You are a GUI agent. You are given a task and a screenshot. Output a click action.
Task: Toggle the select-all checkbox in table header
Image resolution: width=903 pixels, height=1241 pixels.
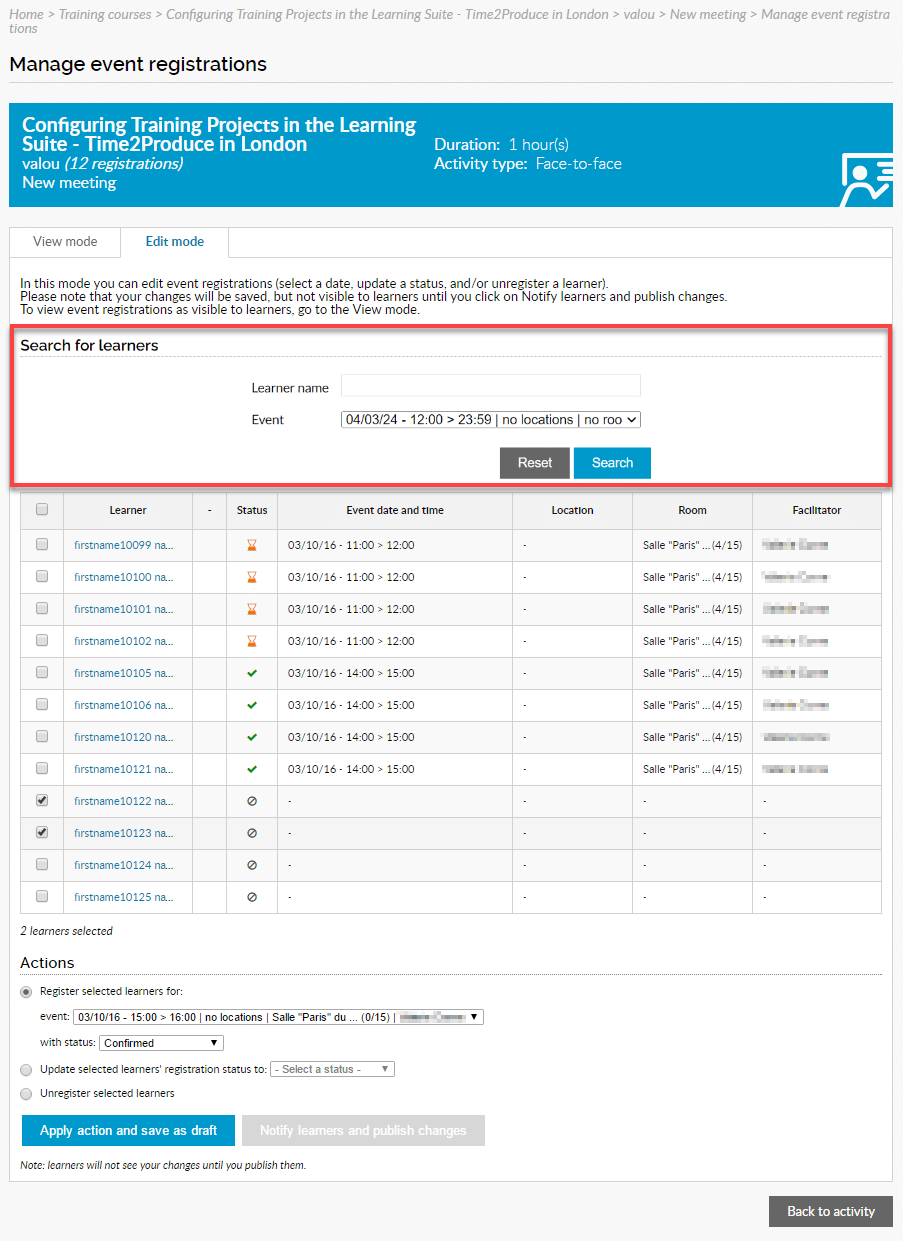click(42, 509)
